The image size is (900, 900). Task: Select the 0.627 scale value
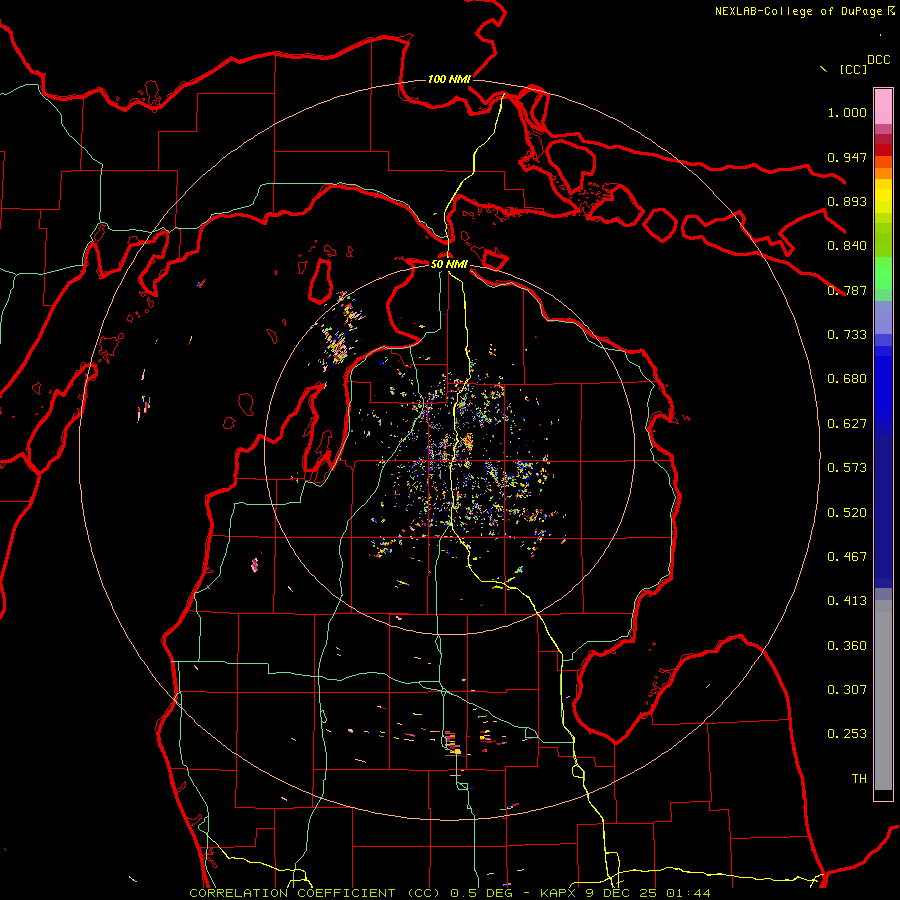point(847,424)
